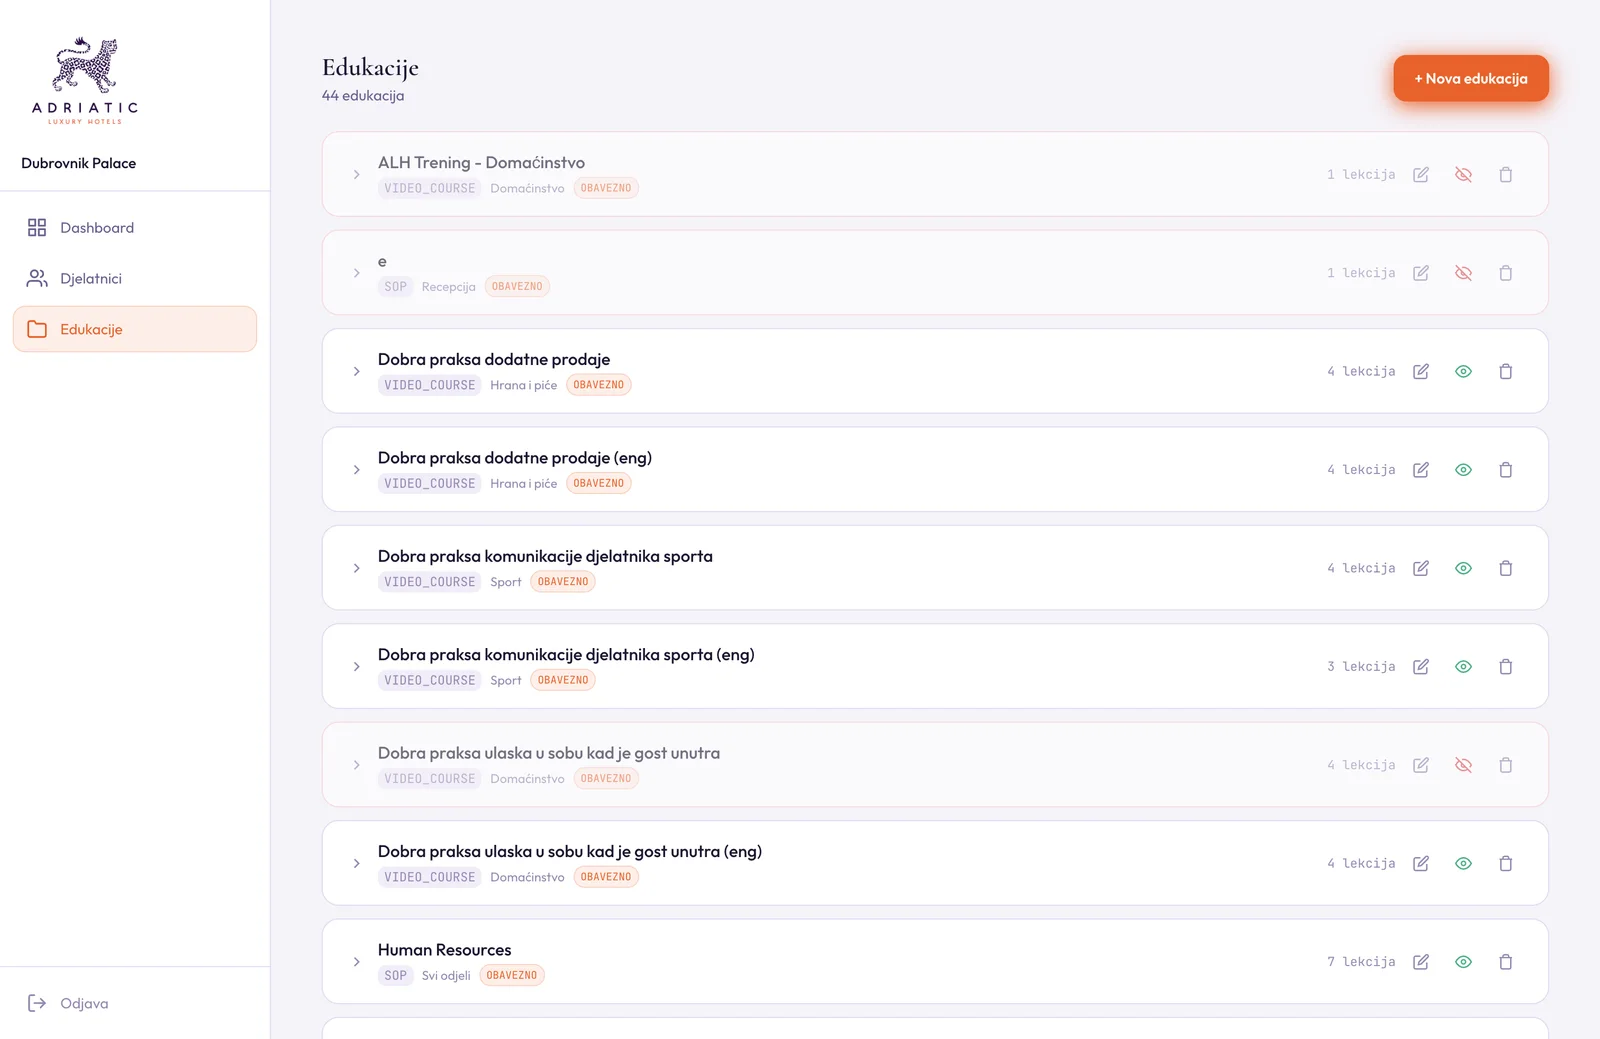Edit the ALH Trening - Domaćinstvo course
The image size is (1600, 1039).
[x=1421, y=175]
